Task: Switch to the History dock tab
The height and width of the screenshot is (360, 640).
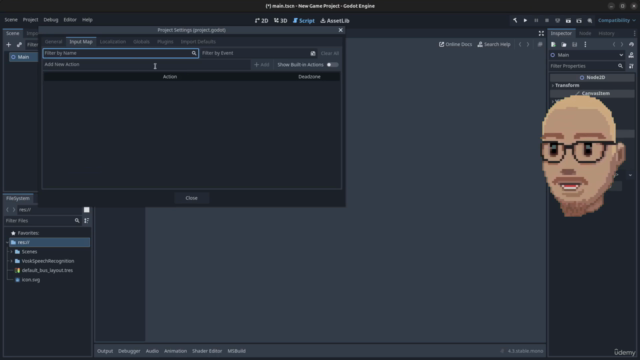Action: (x=606, y=33)
